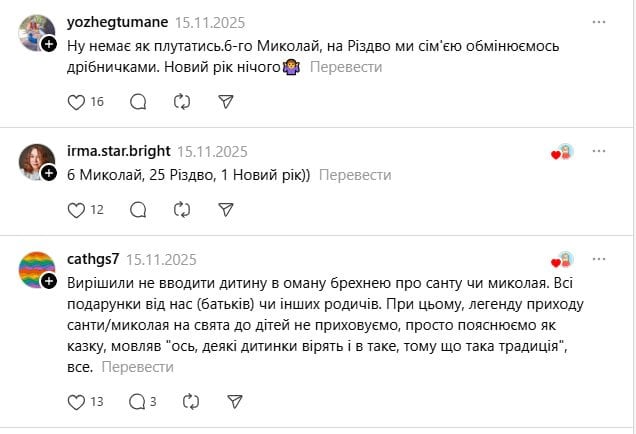The image size is (636, 434).
Task: Translate yozhegtumane's comment with Перевести
Action: pyautogui.click(x=346, y=67)
